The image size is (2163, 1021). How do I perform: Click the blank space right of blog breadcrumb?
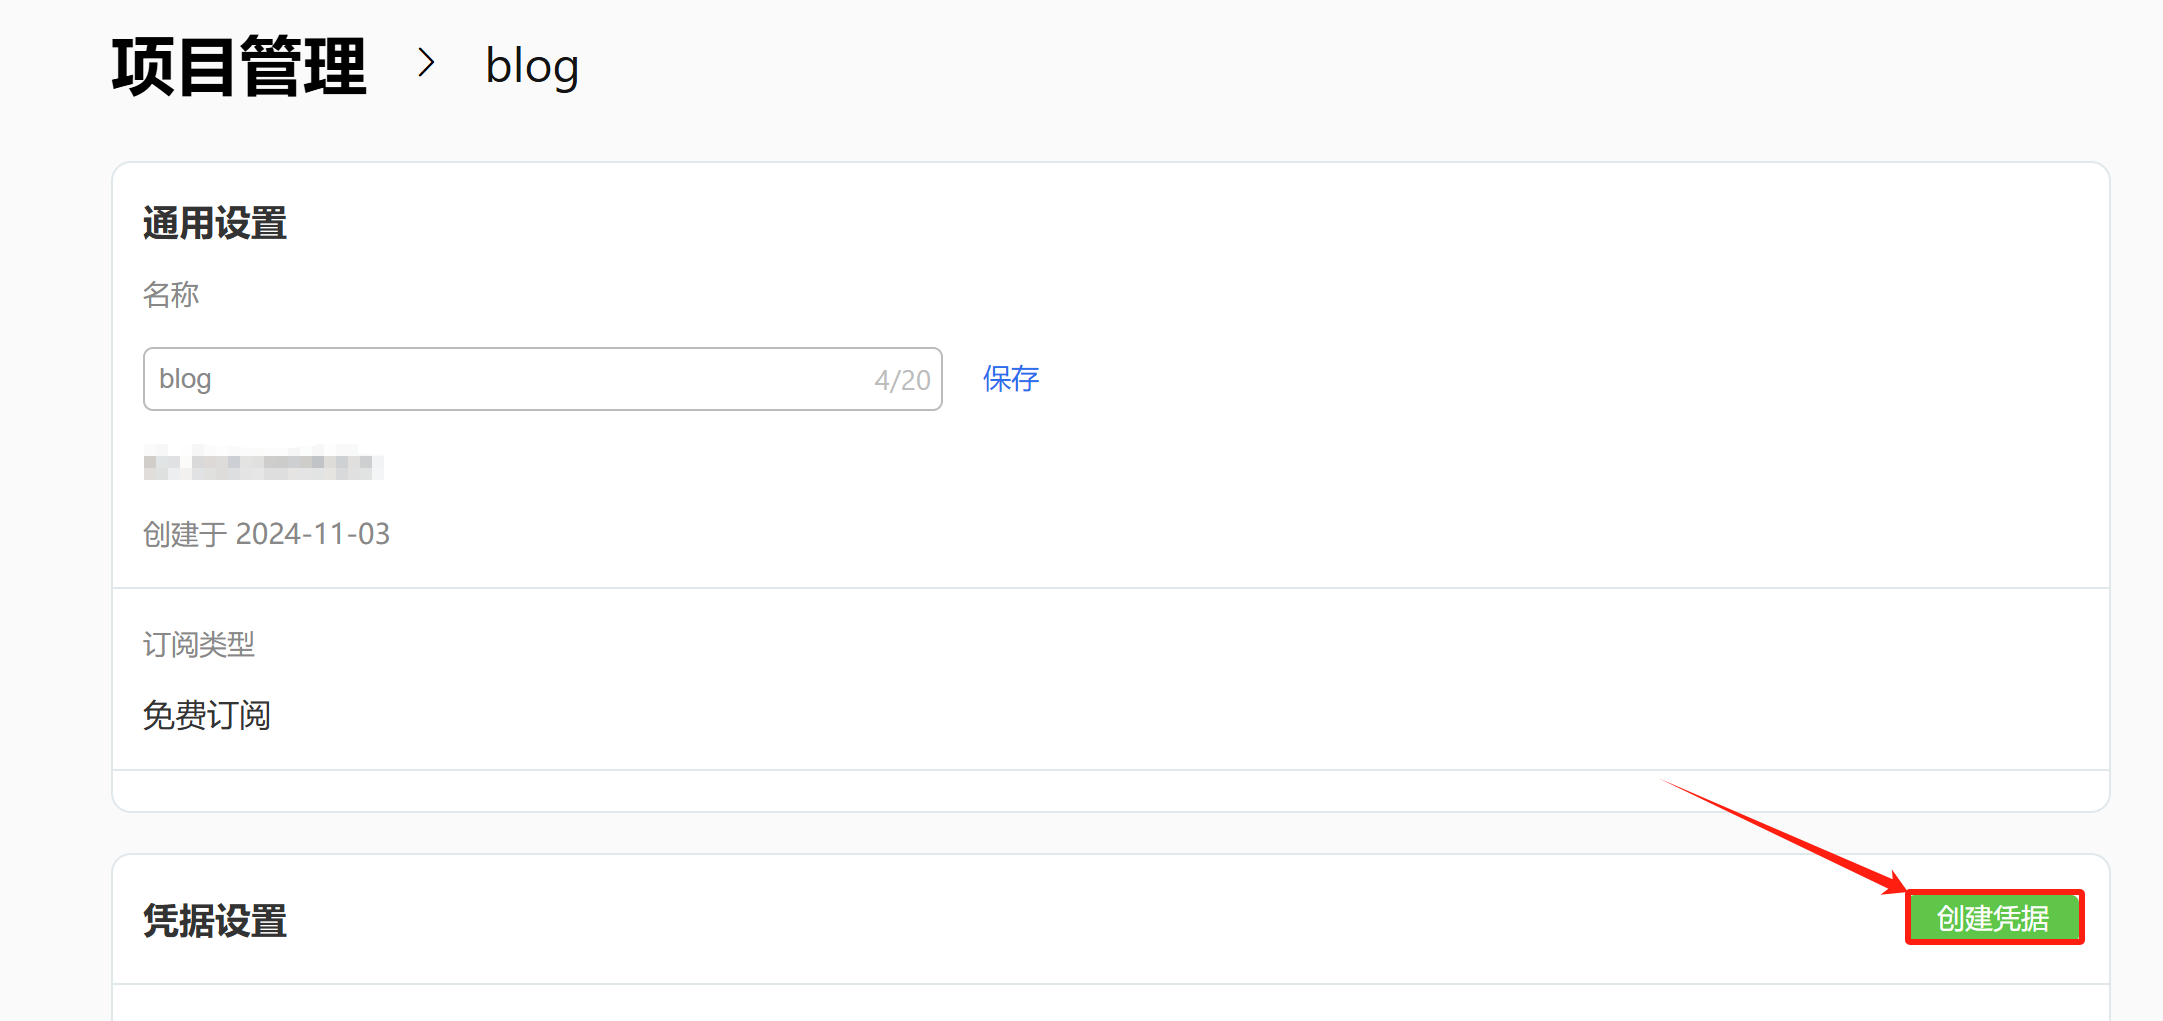tap(1350, 67)
